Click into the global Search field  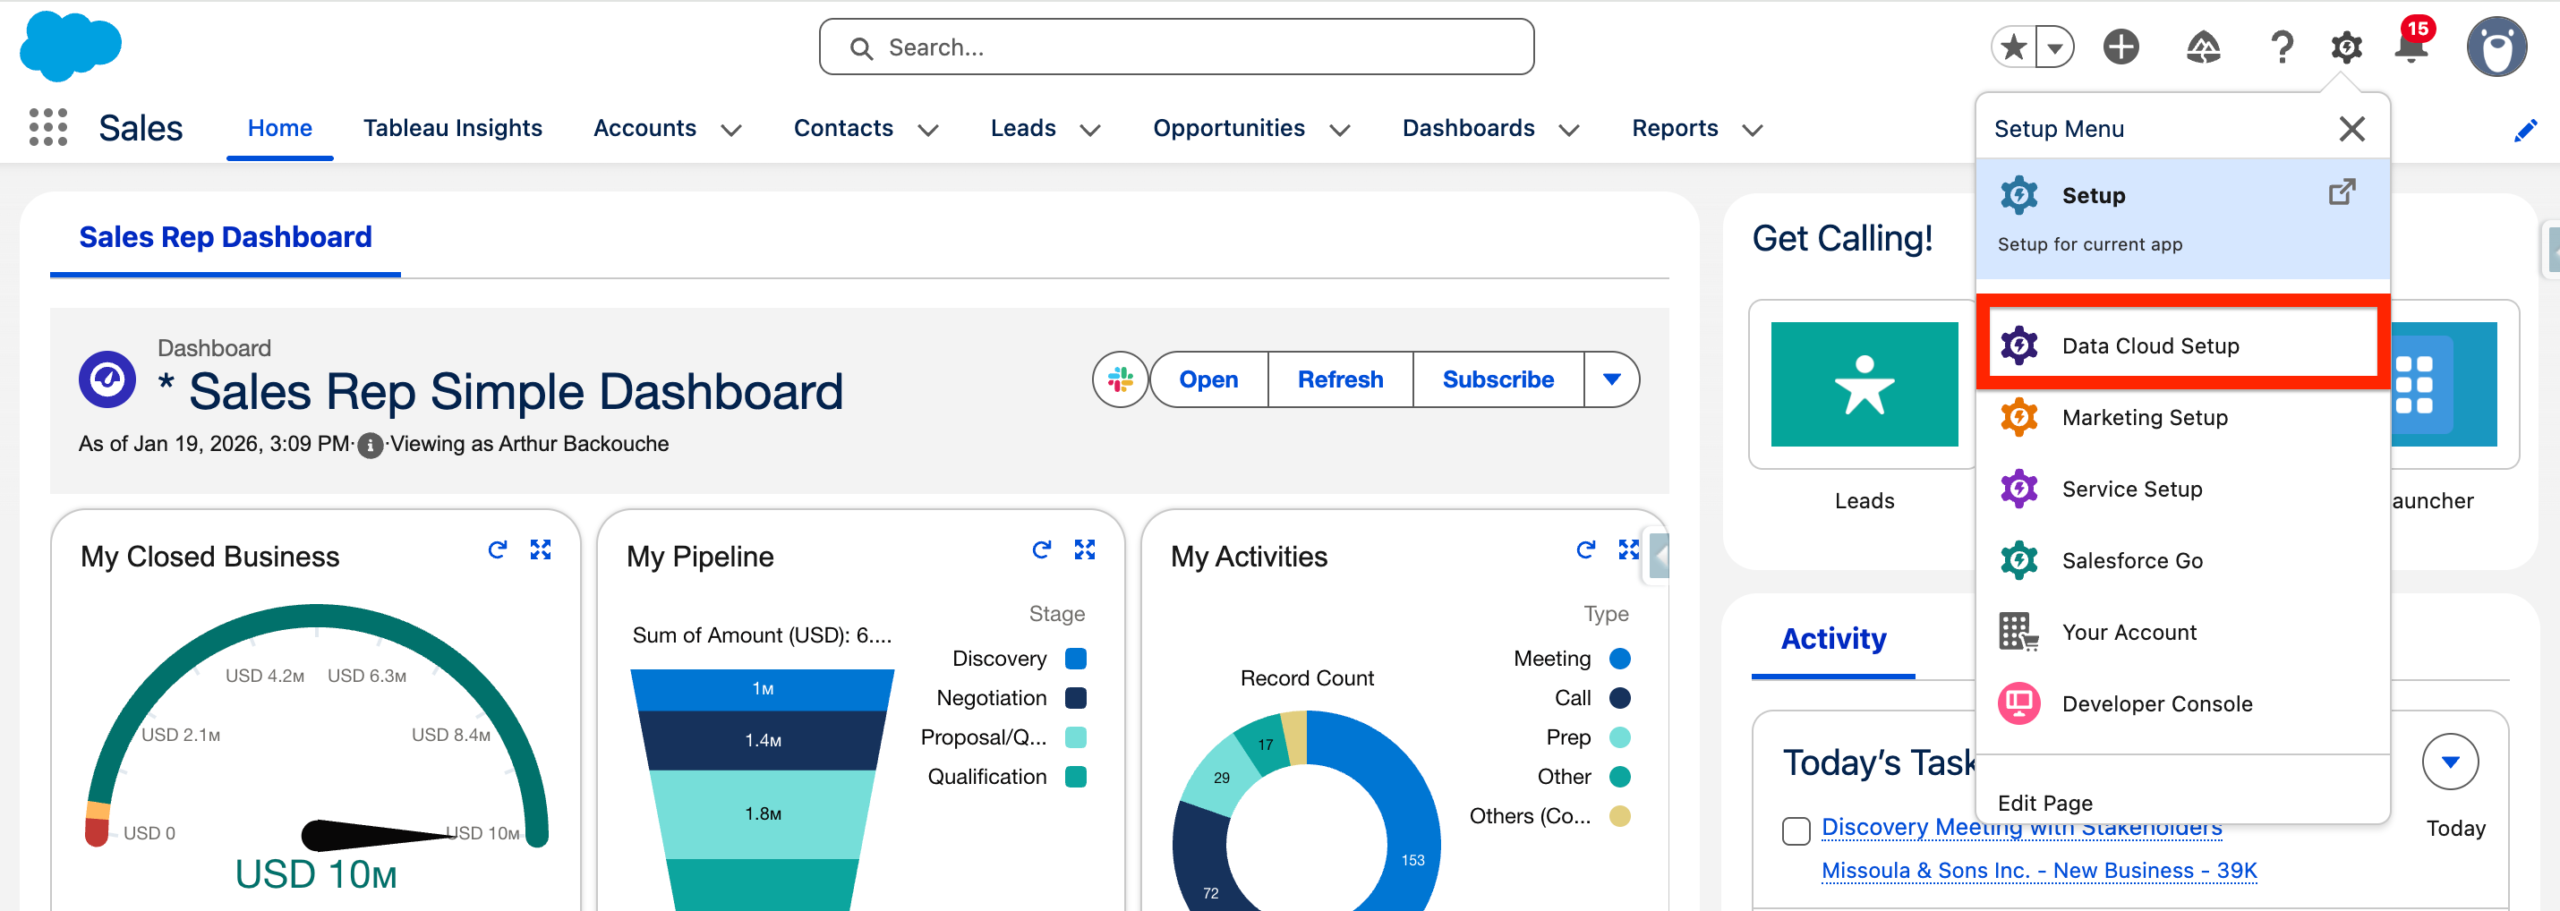[1176, 47]
